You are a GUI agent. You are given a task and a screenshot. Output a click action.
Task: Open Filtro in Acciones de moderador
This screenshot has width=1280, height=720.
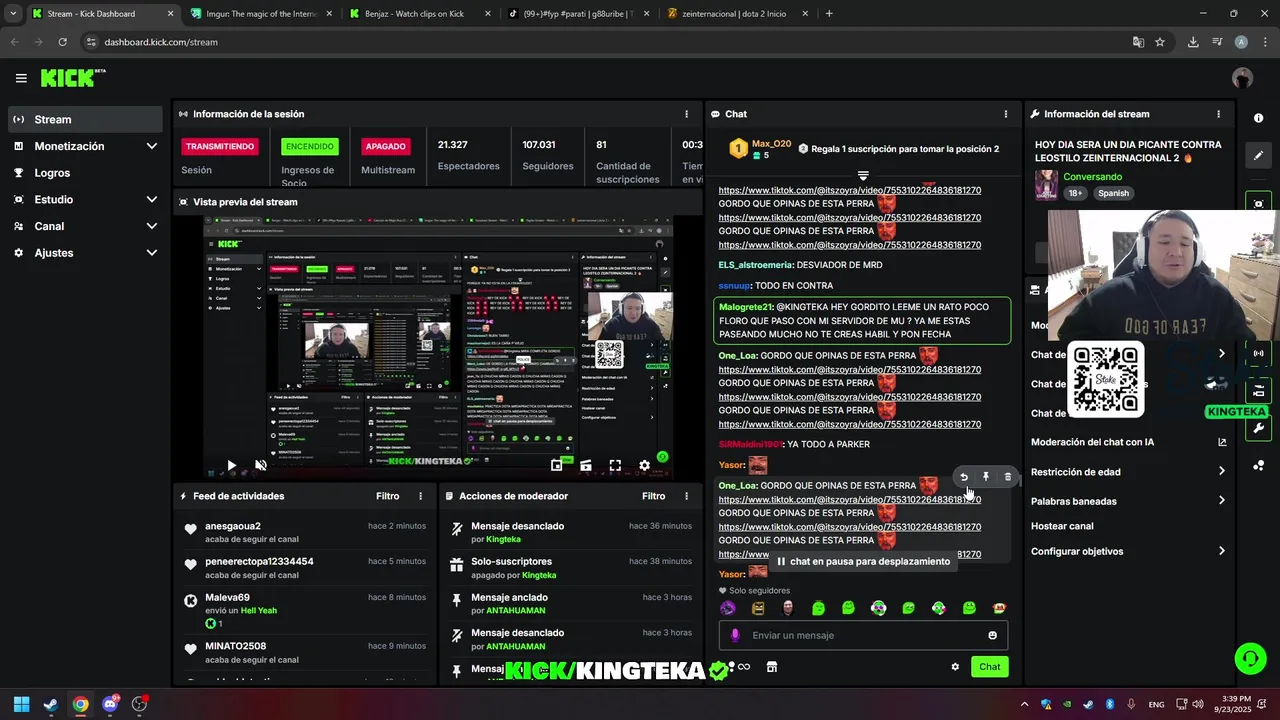(x=653, y=496)
